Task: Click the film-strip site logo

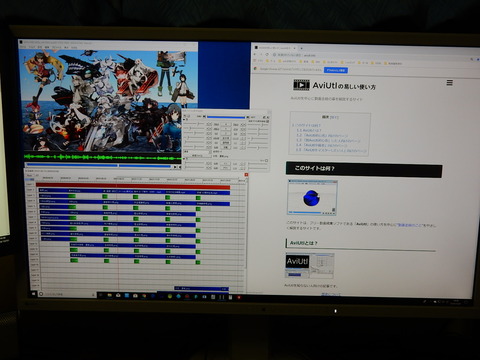Action: [x=301, y=85]
